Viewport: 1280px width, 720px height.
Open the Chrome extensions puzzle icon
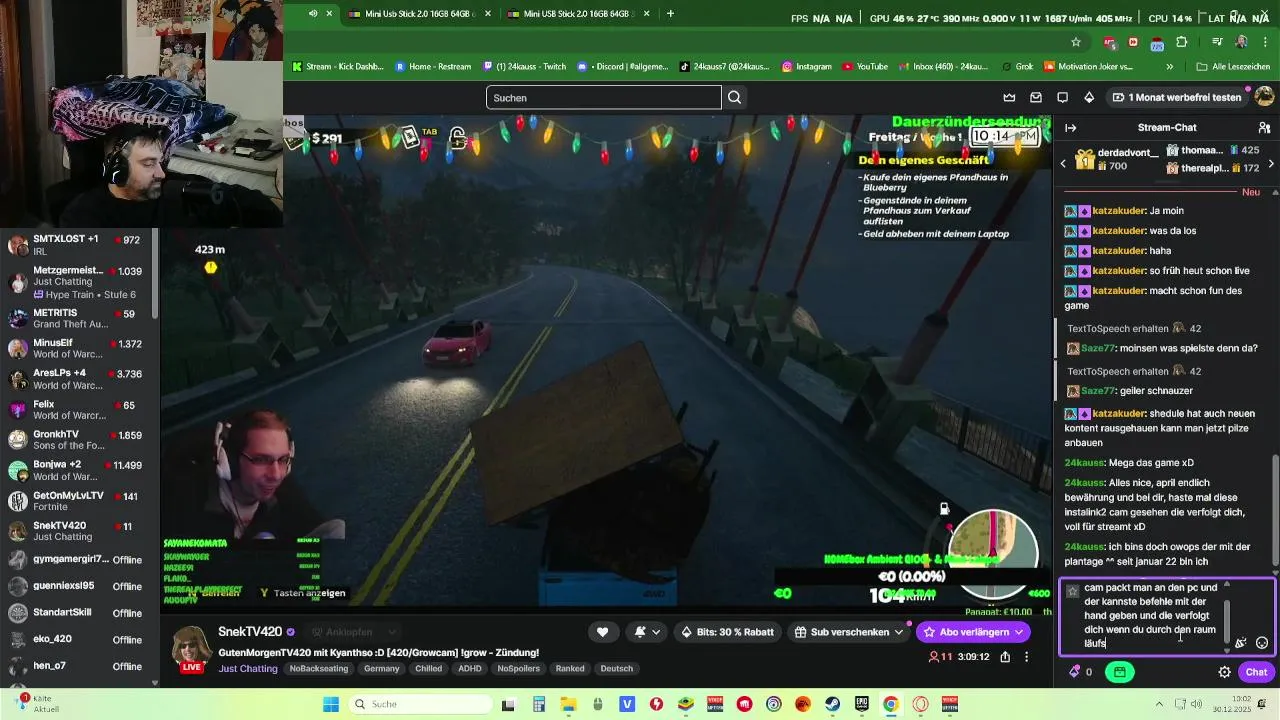(x=1182, y=42)
